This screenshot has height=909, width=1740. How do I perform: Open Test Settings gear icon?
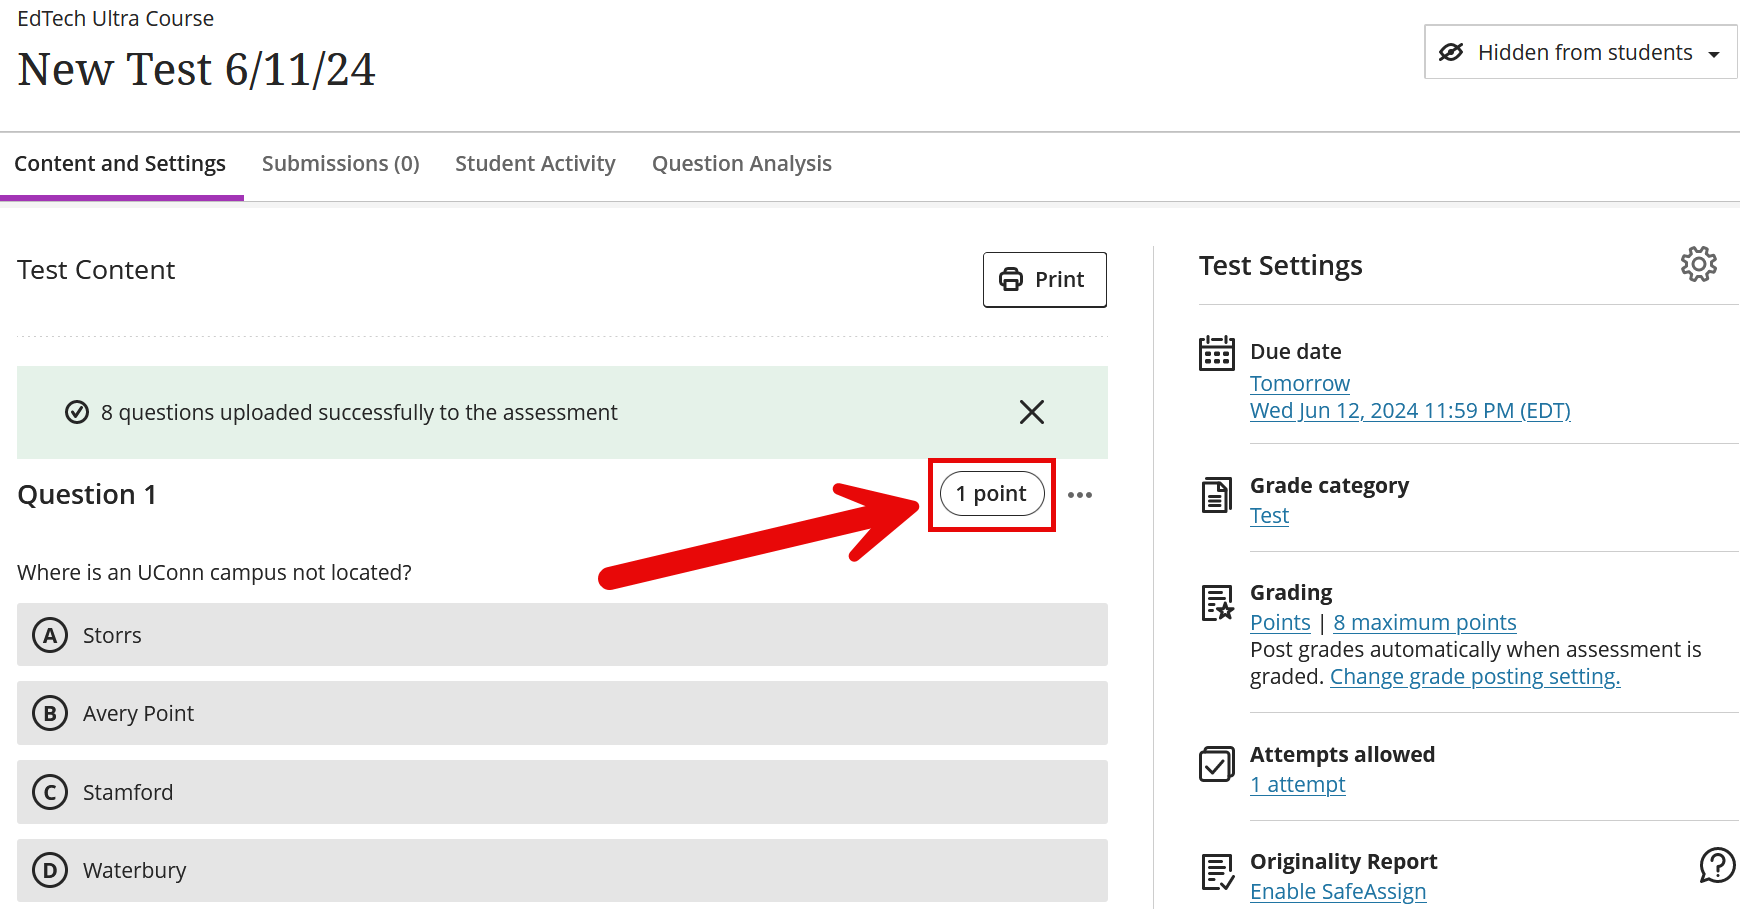(1698, 265)
